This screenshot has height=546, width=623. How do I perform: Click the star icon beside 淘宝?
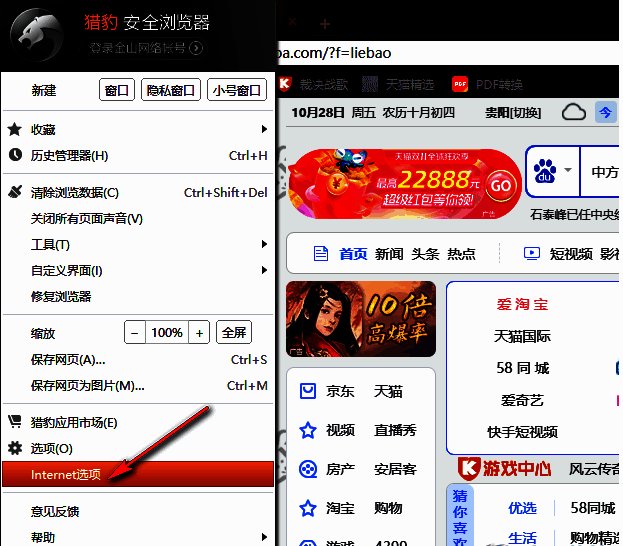308,508
